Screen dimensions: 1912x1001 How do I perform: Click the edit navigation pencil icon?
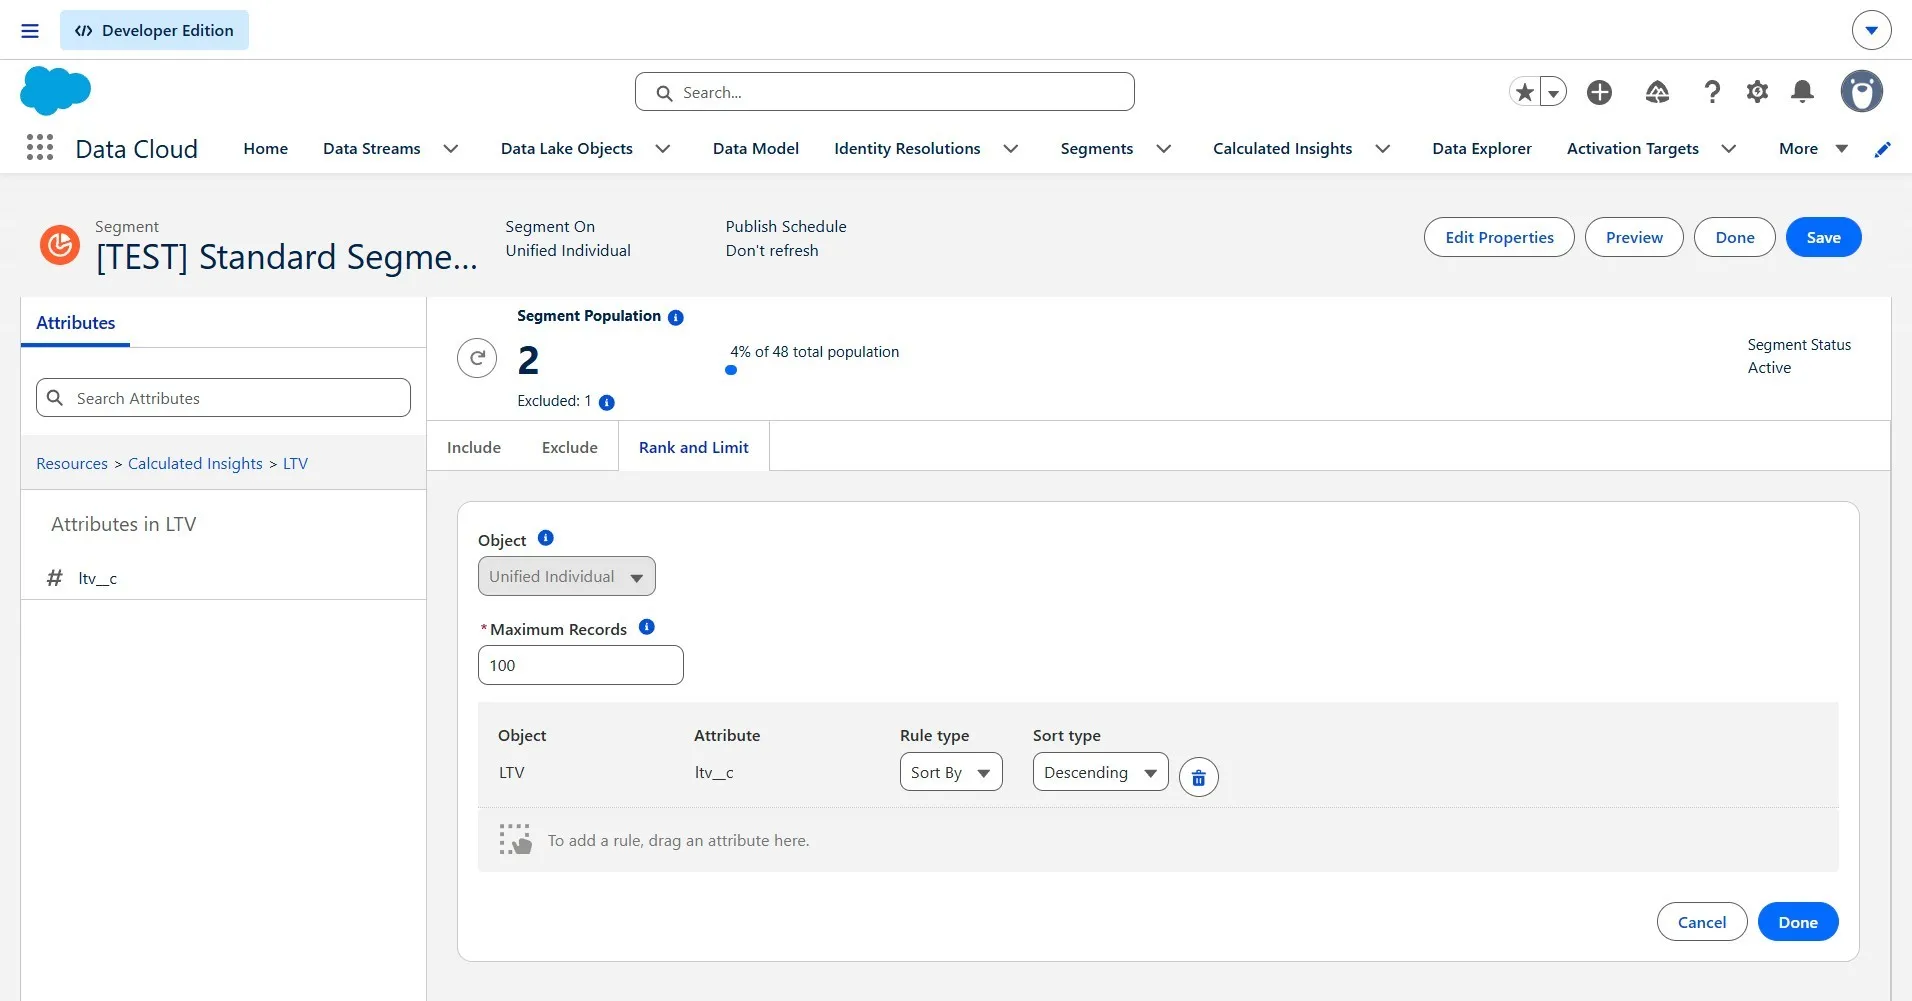click(1883, 149)
